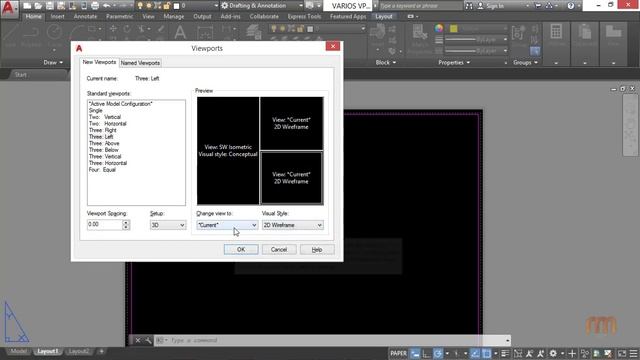
Task: Click the Plot printer icon
Action: click(95, 6)
